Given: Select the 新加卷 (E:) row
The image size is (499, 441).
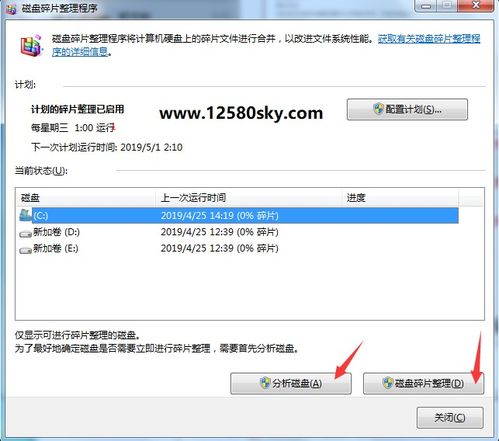Looking at the screenshot, I should pos(239,248).
